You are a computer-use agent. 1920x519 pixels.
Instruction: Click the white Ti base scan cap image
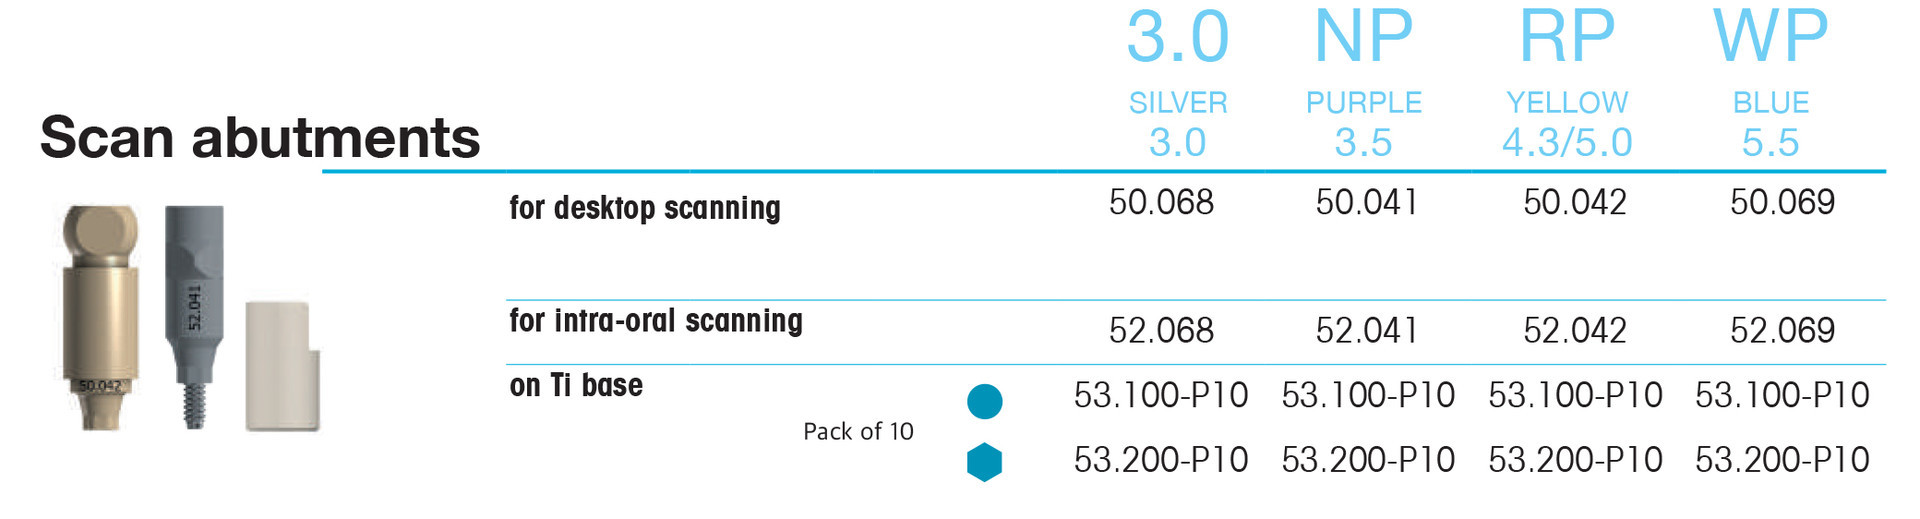[x=283, y=366]
